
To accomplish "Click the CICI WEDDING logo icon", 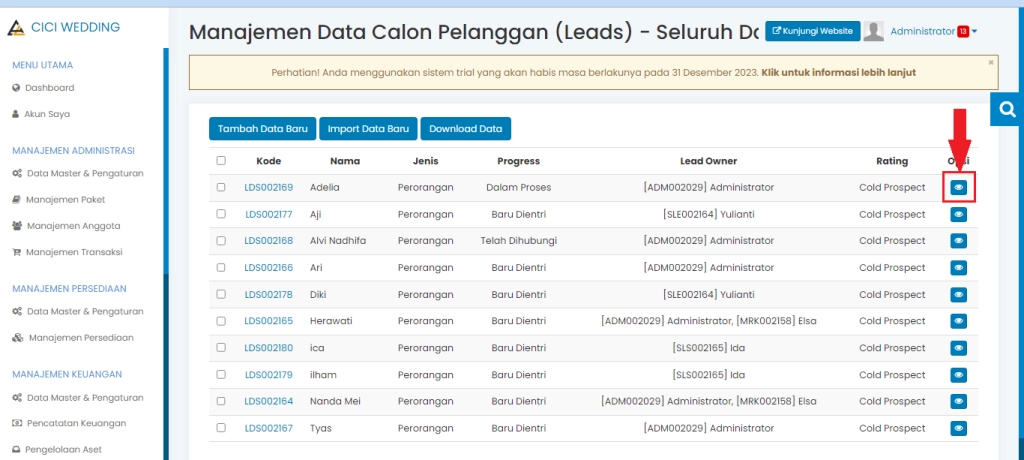I will (15, 27).
